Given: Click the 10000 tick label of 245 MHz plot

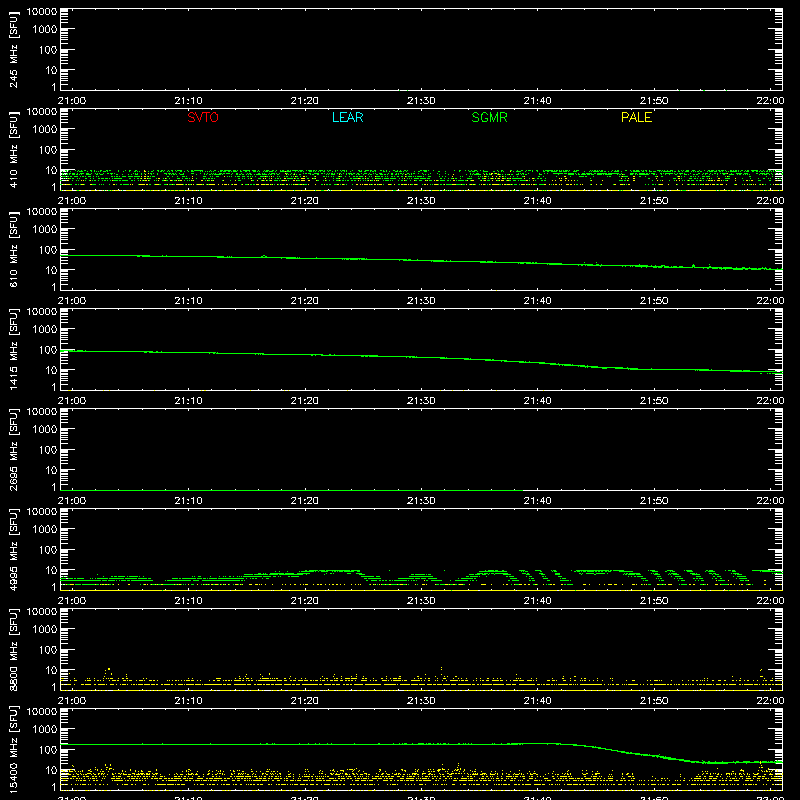Looking at the screenshot, I should [x=42, y=11].
